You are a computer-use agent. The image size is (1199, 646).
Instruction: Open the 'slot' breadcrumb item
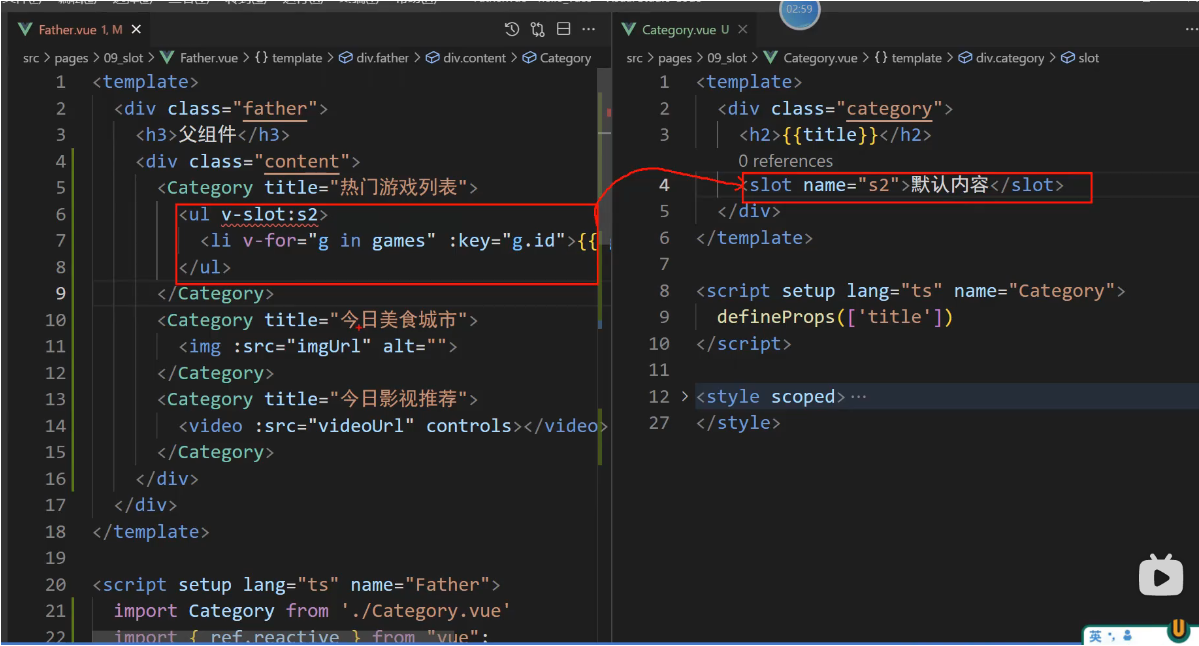coord(1080,58)
